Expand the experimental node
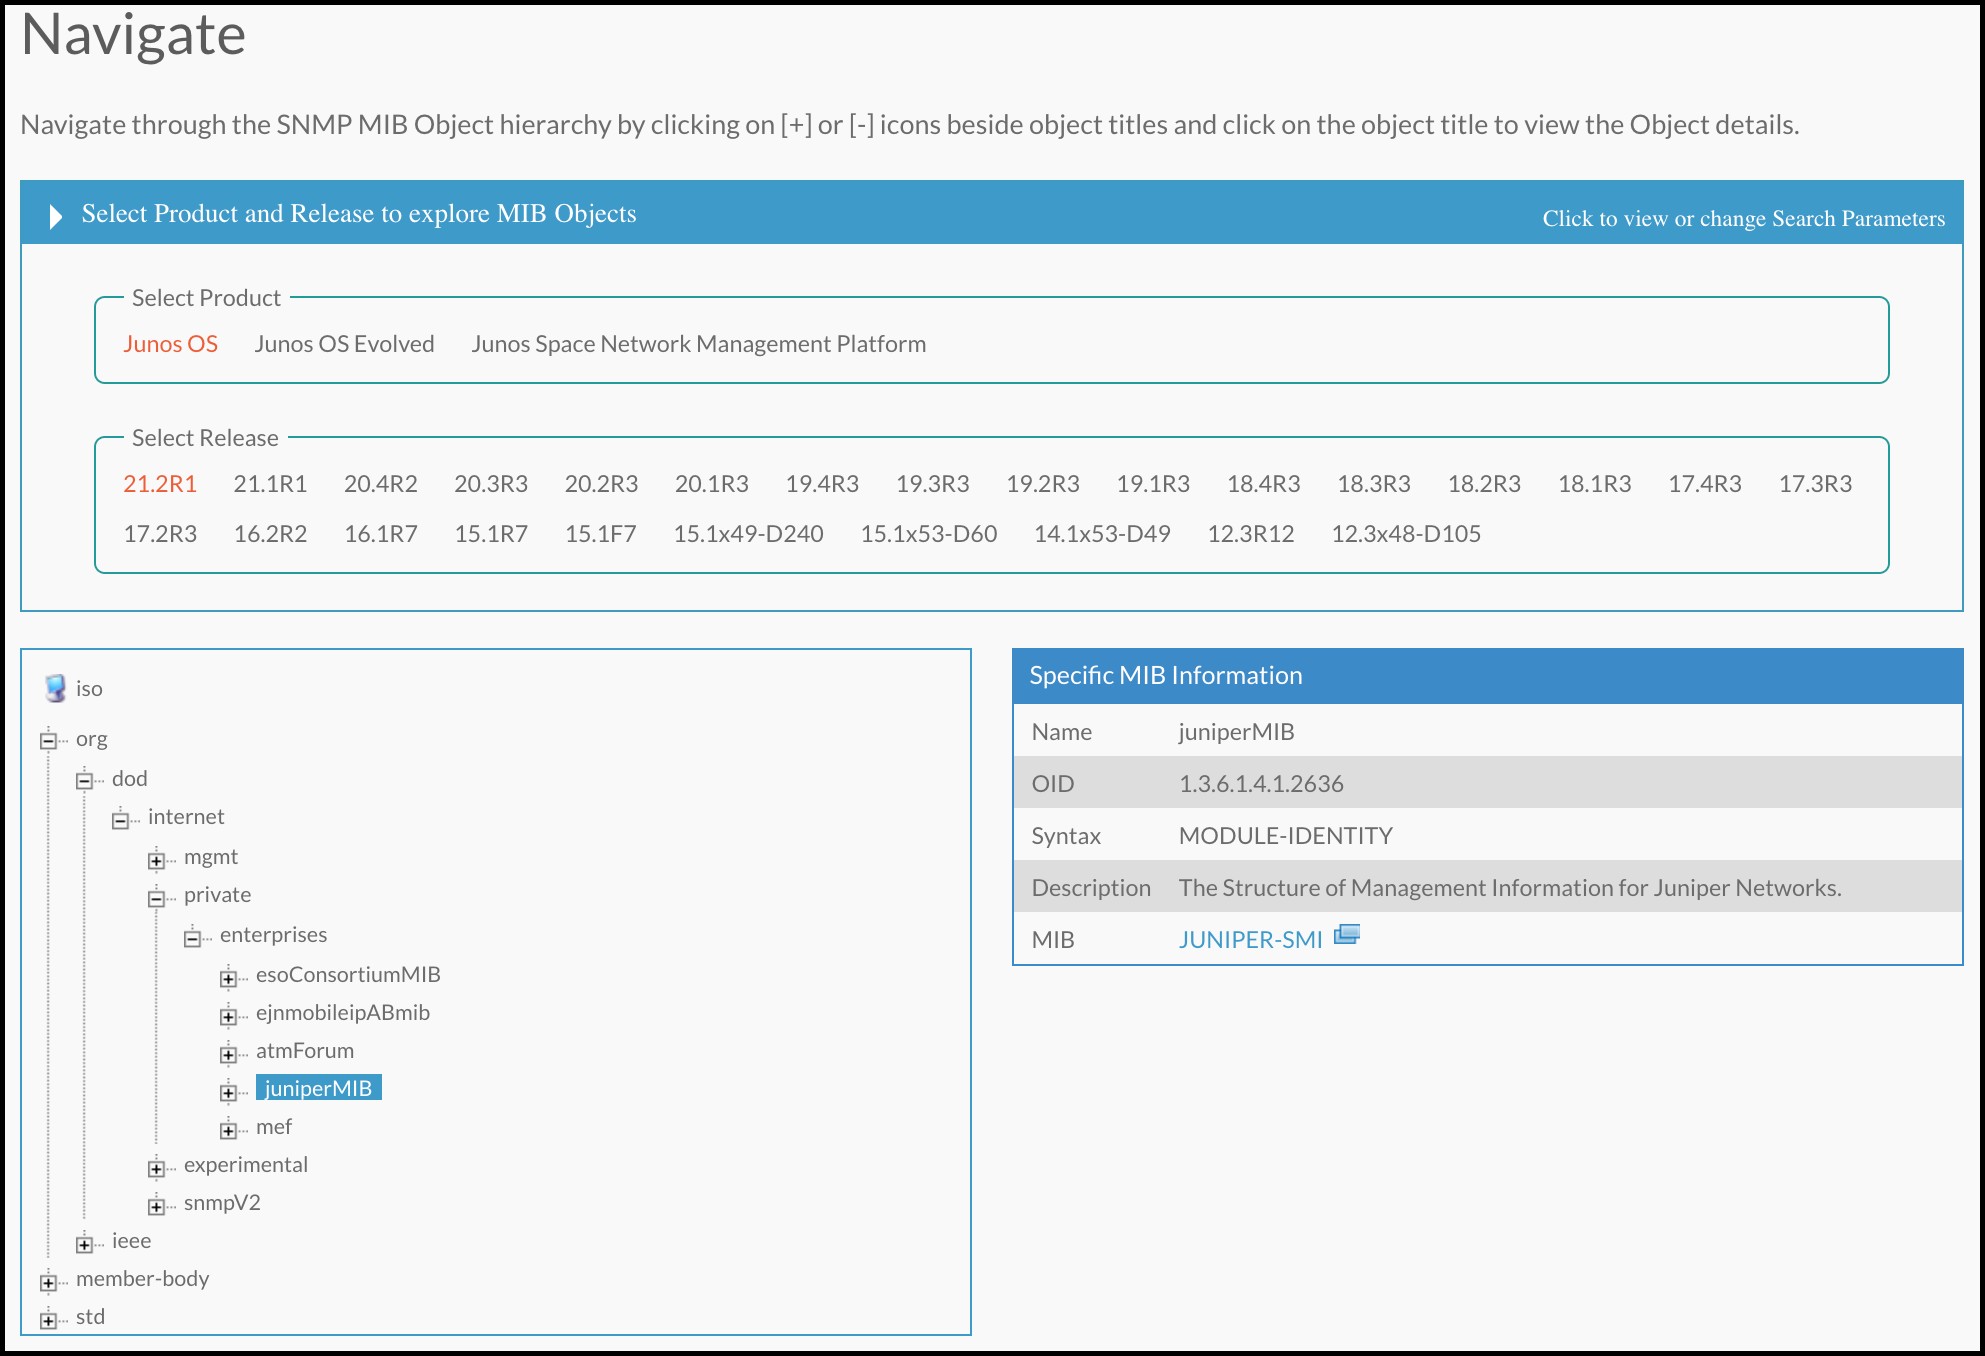The height and width of the screenshot is (1356, 1985). tap(156, 1168)
